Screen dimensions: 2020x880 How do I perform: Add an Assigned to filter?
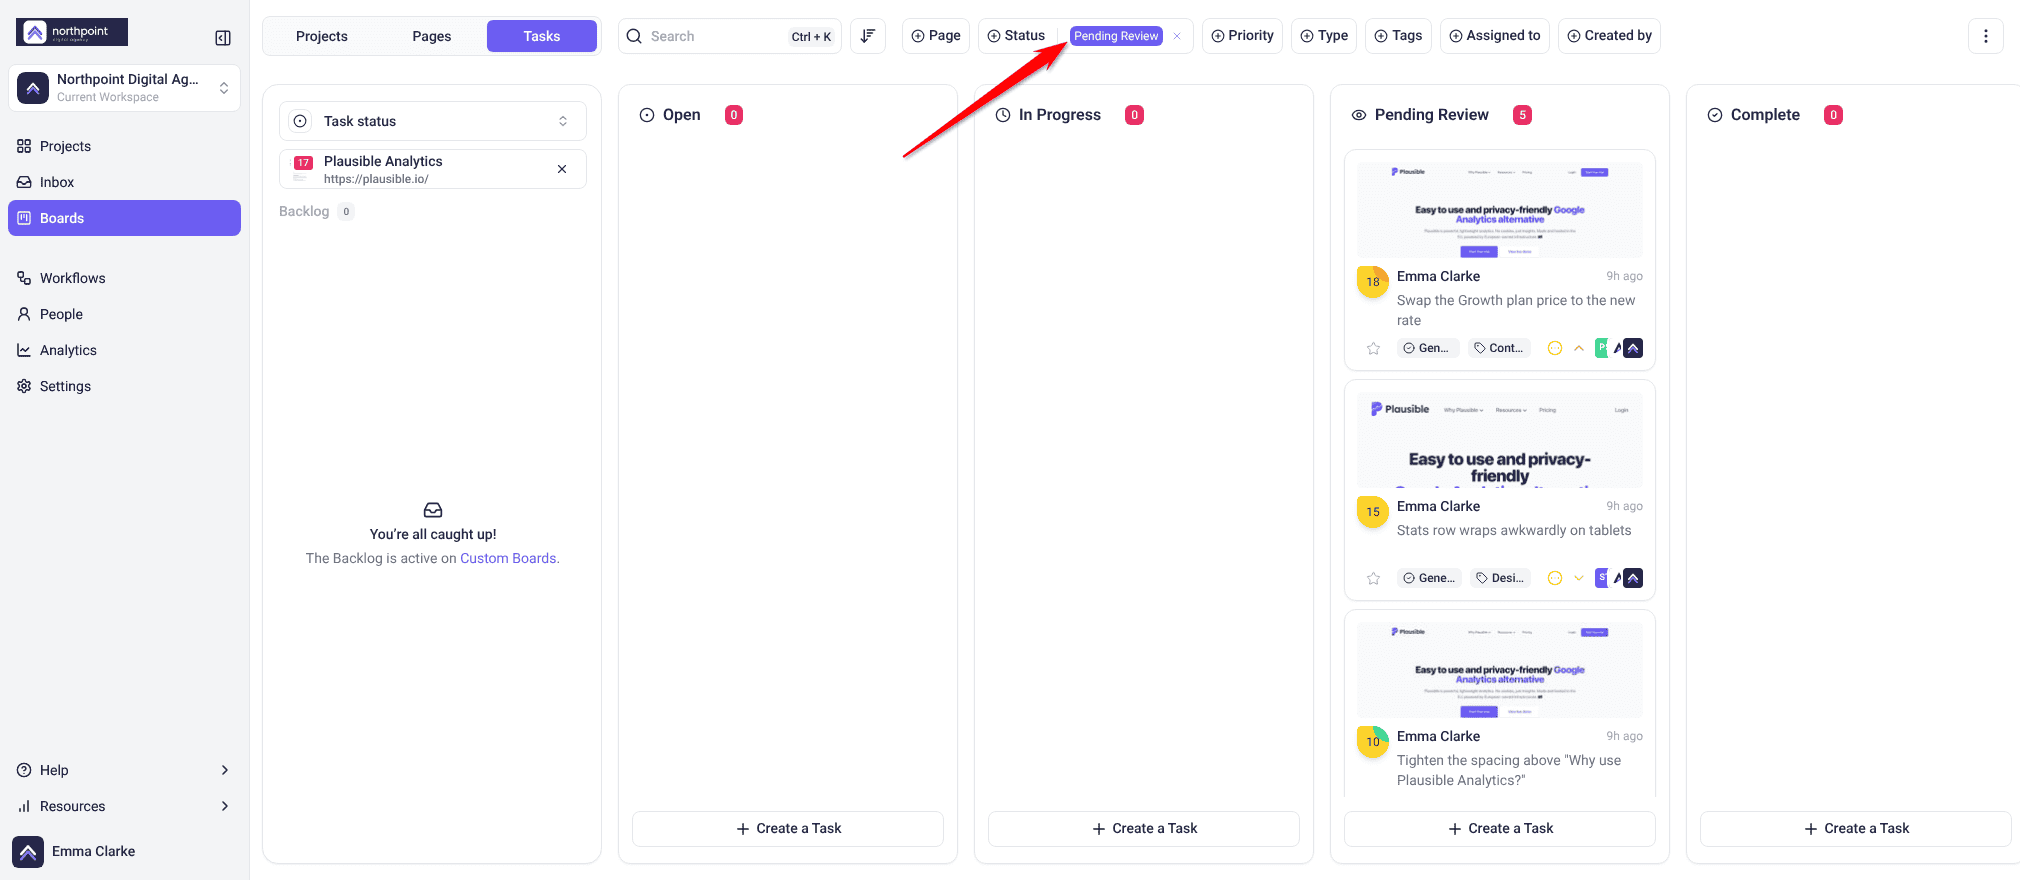coord(1495,36)
